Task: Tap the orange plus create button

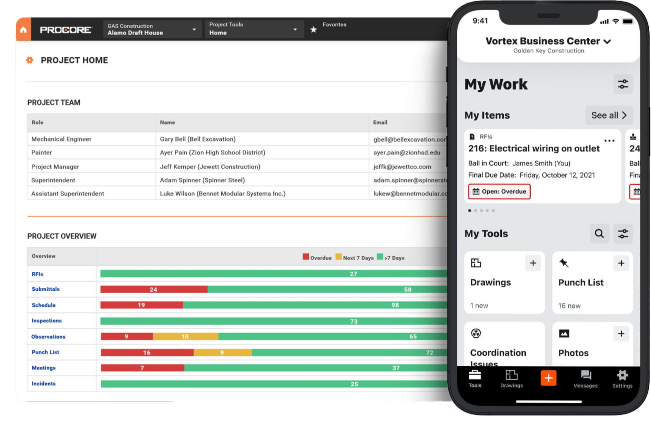Action: (x=548, y=378)
